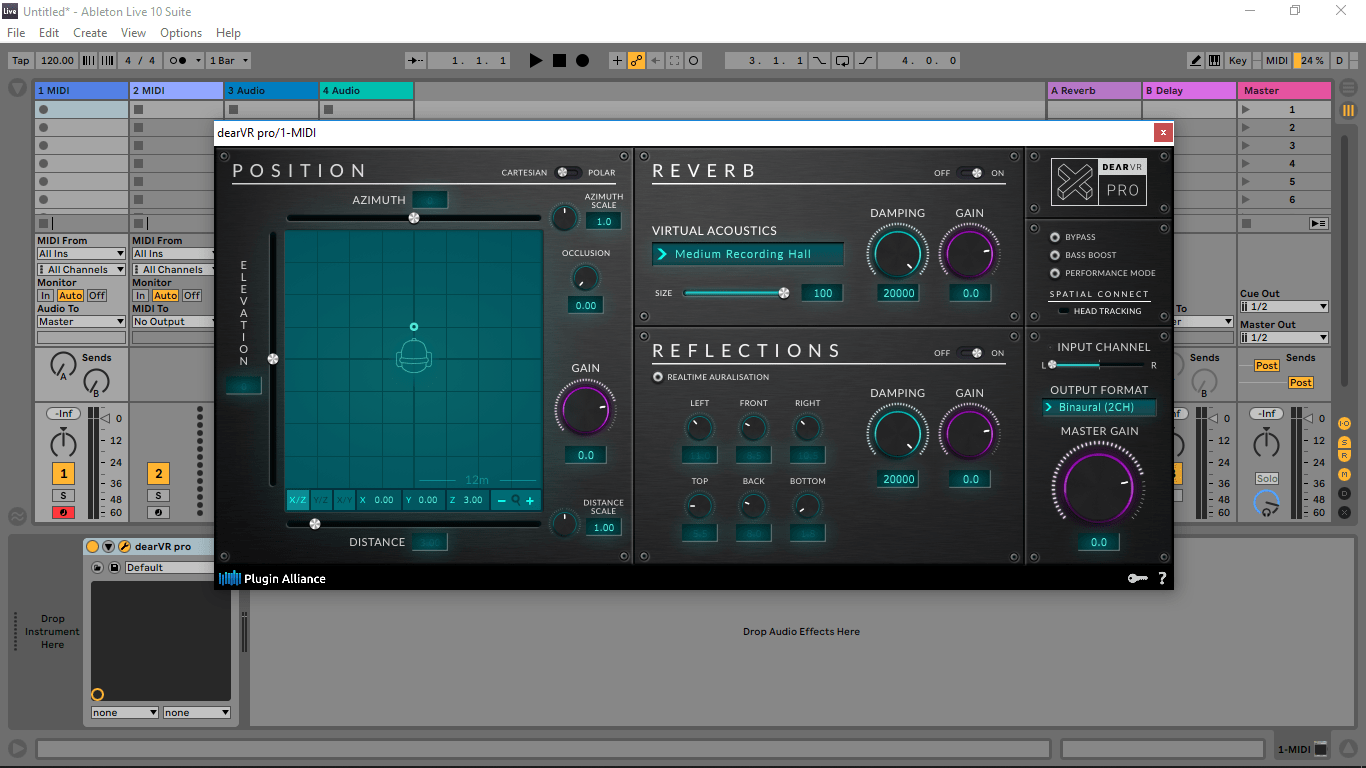Viewport: 1366px width, 768px height.
Task: Open the File menu
Action: (16, 33)
